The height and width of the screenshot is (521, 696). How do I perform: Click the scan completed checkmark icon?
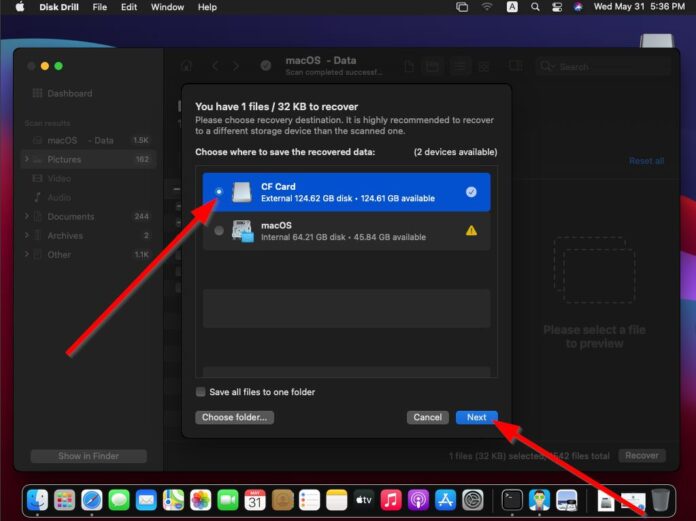pyautogui.click(x=266, y=66)
